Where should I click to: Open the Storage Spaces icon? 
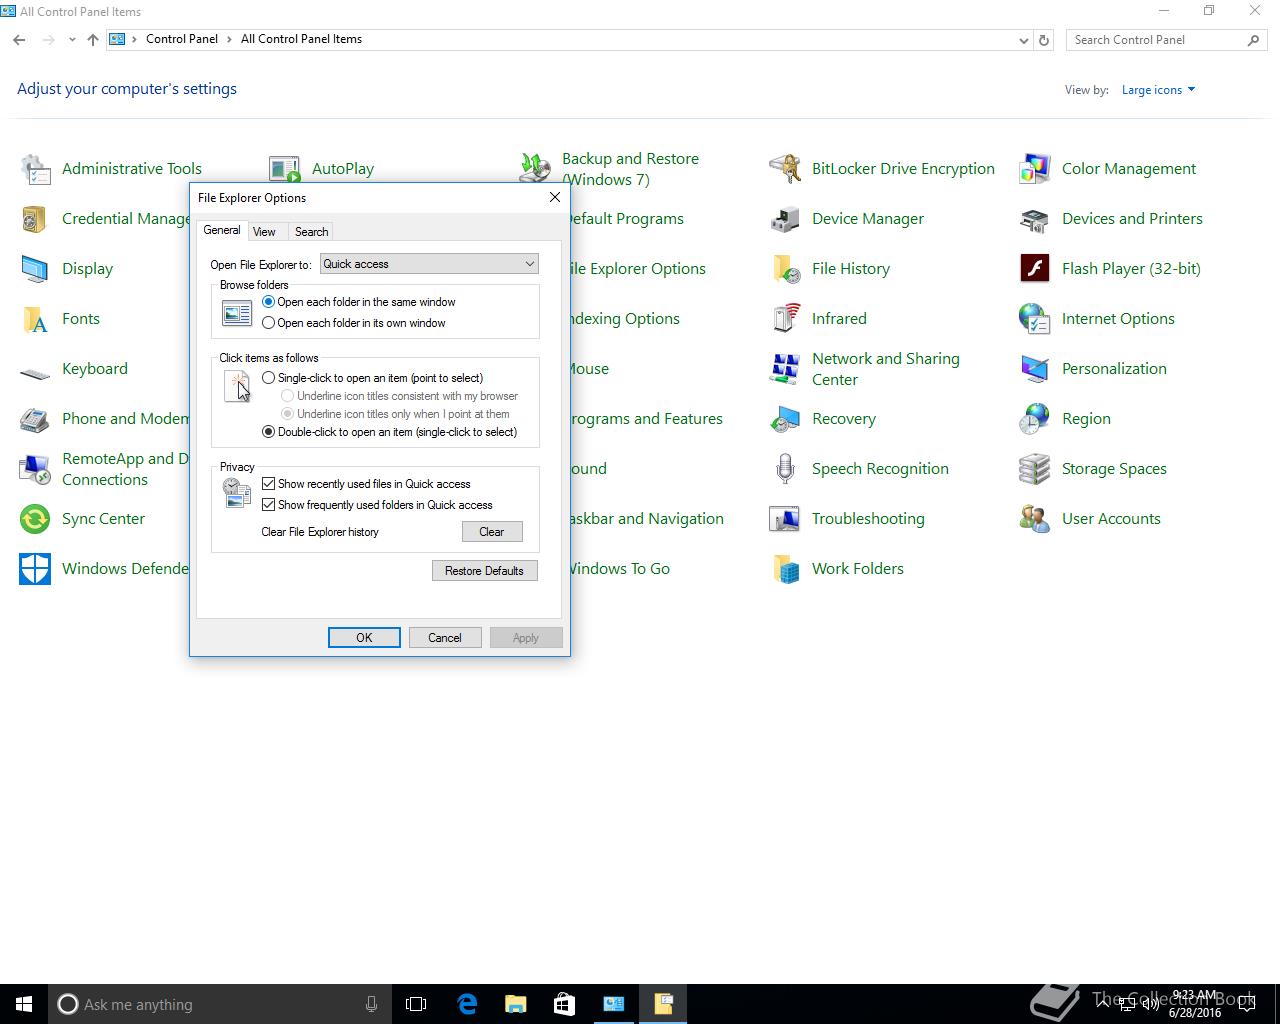click(1035, 469)
